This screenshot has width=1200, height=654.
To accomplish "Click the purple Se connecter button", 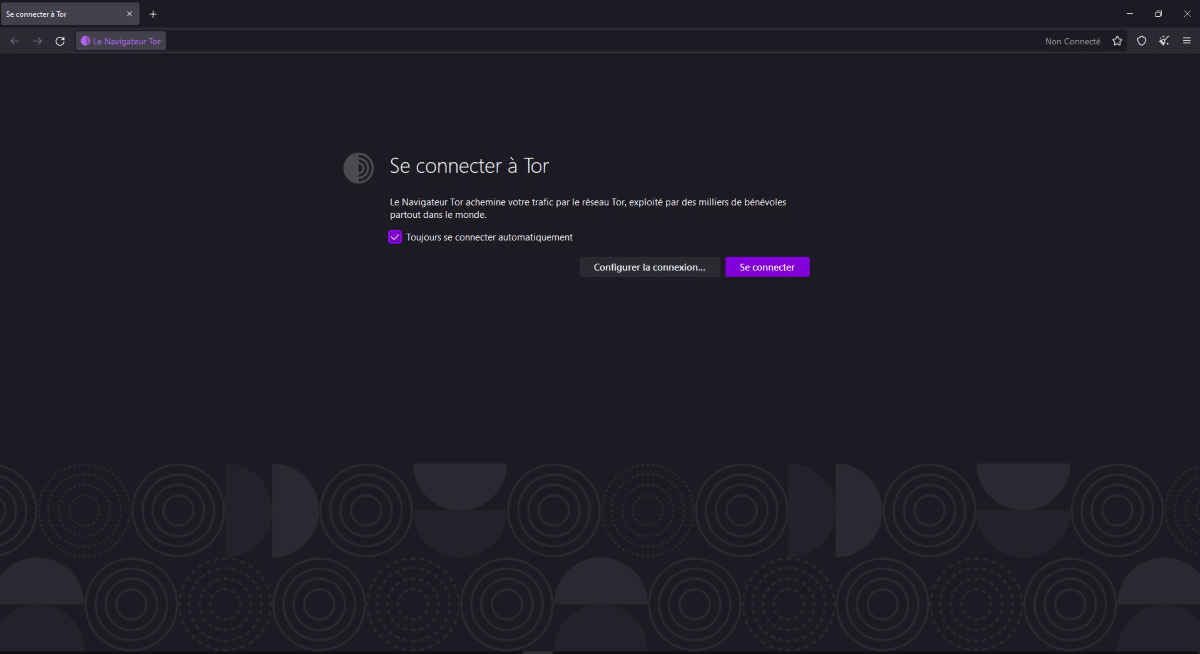I will pyautogui.click(x=767, y=267).
